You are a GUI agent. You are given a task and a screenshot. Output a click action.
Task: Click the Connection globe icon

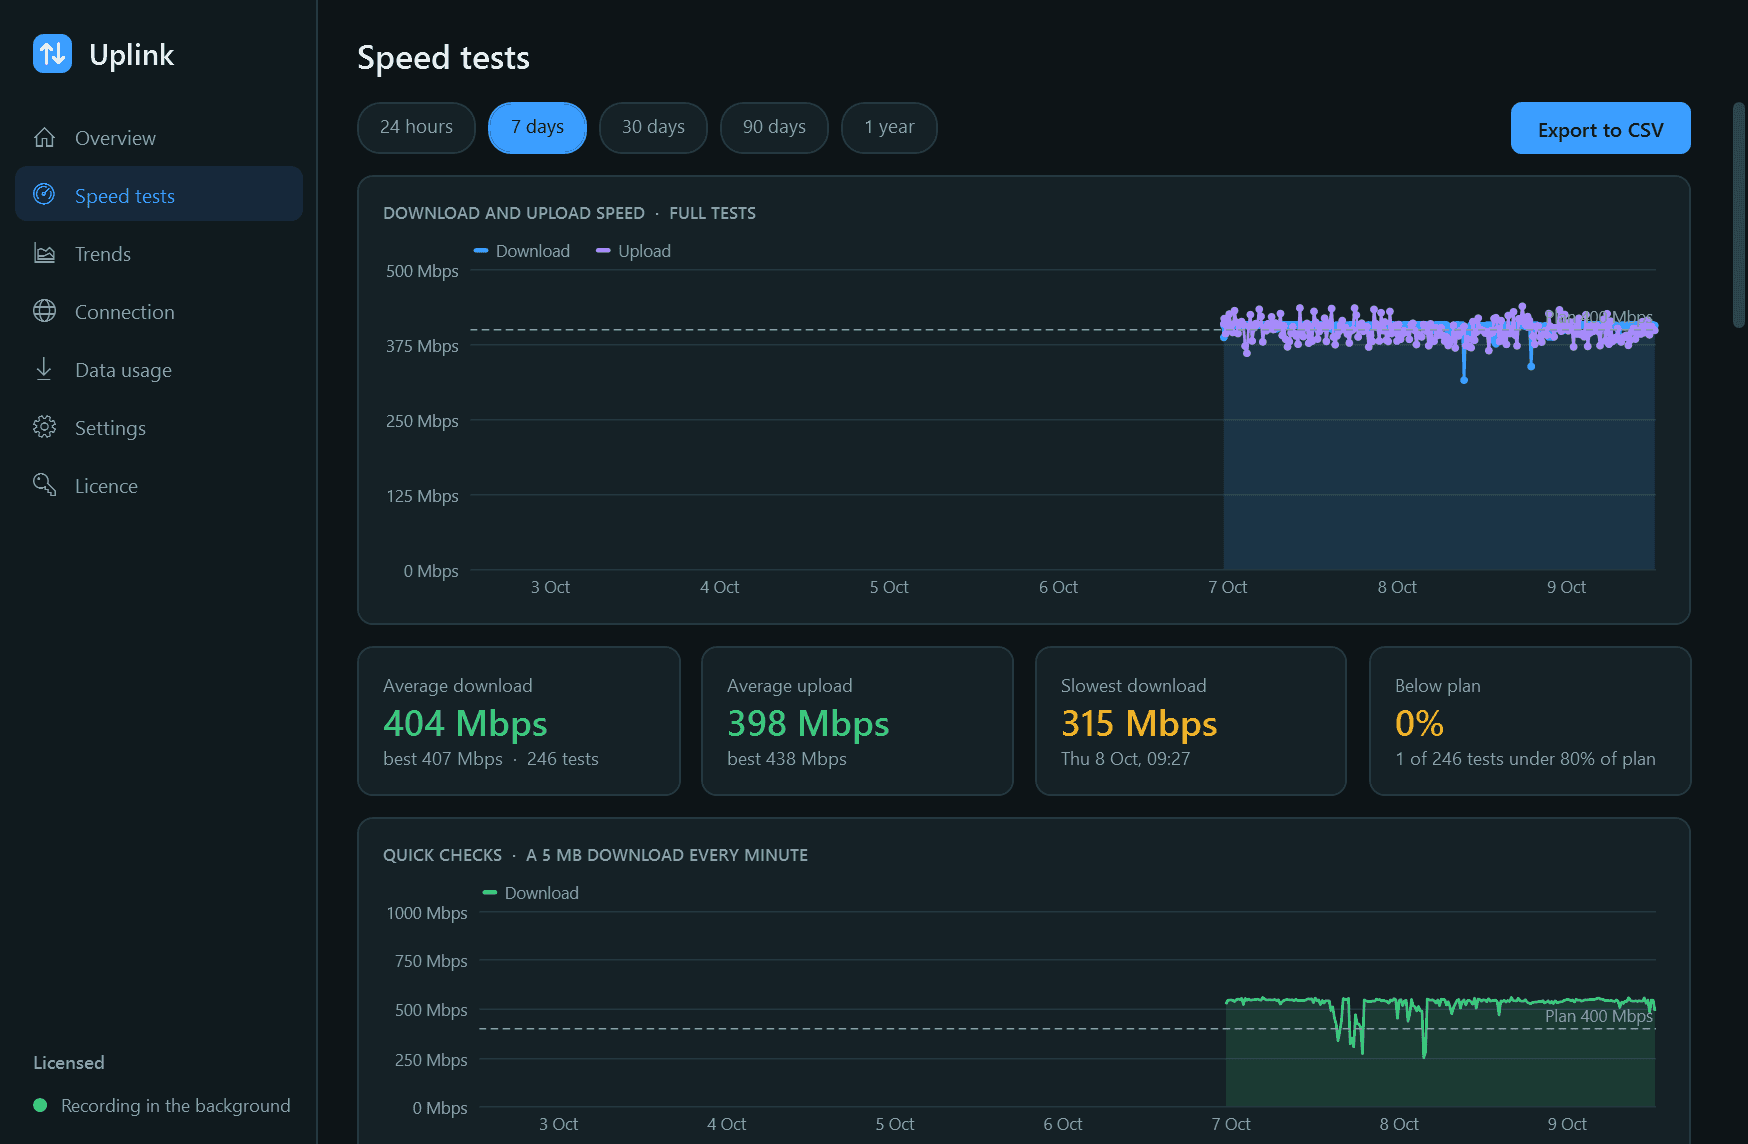tap(44, 311)
